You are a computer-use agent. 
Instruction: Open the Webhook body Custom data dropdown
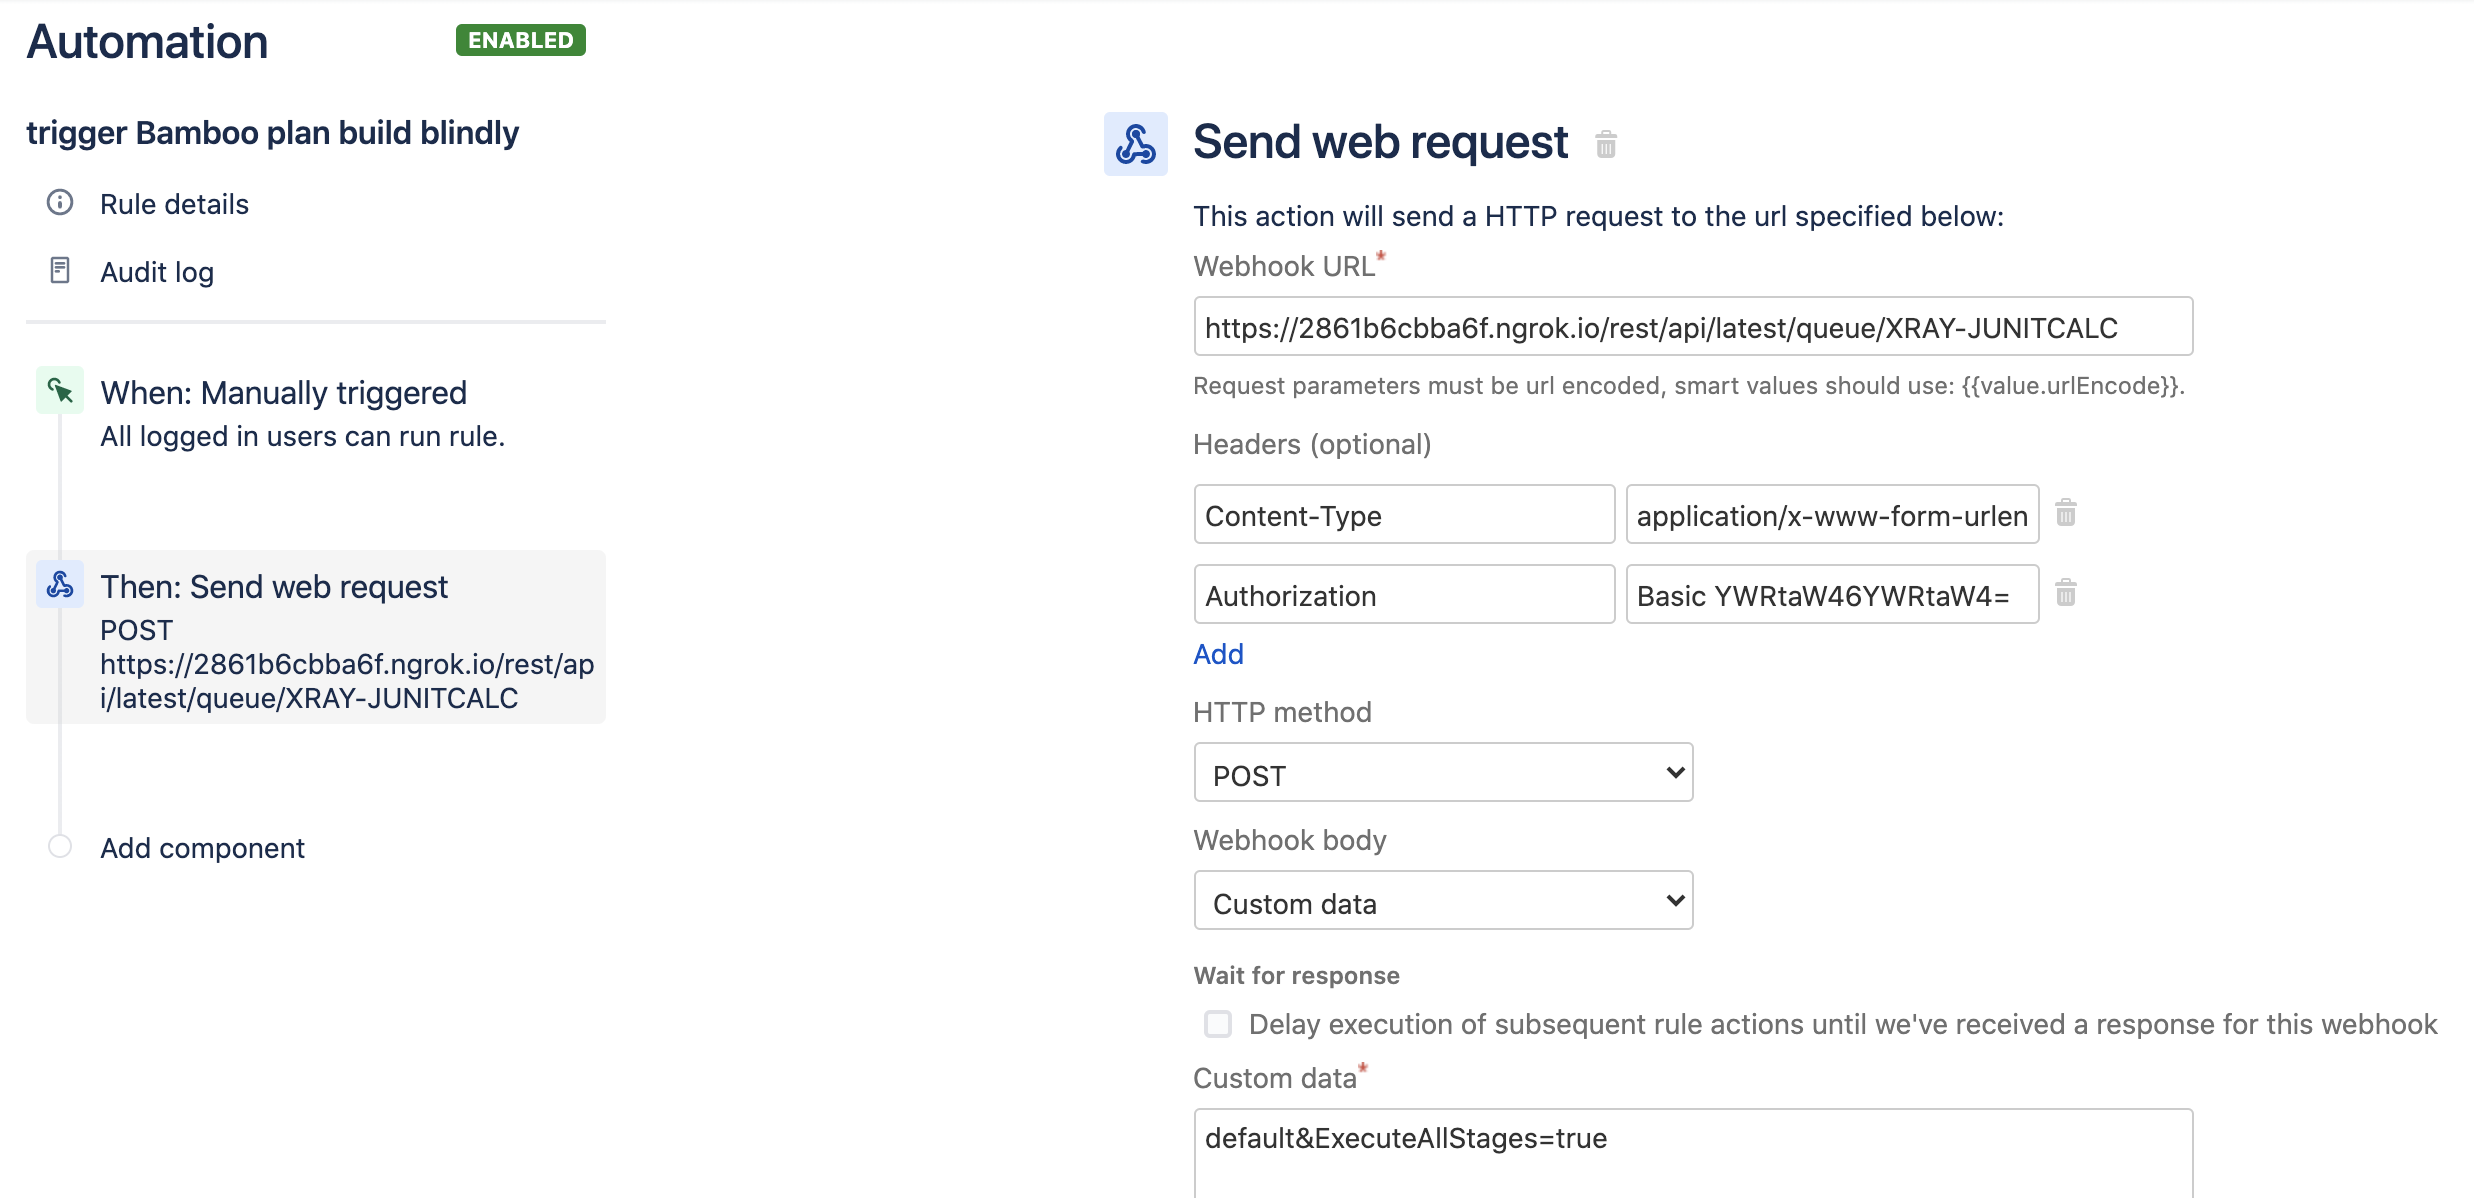[1443, 900]
